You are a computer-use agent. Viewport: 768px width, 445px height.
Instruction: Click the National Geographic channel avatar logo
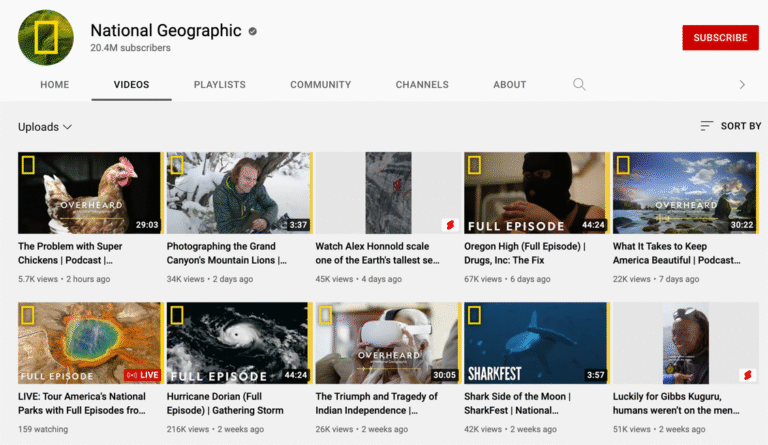(x=45, y=38)
